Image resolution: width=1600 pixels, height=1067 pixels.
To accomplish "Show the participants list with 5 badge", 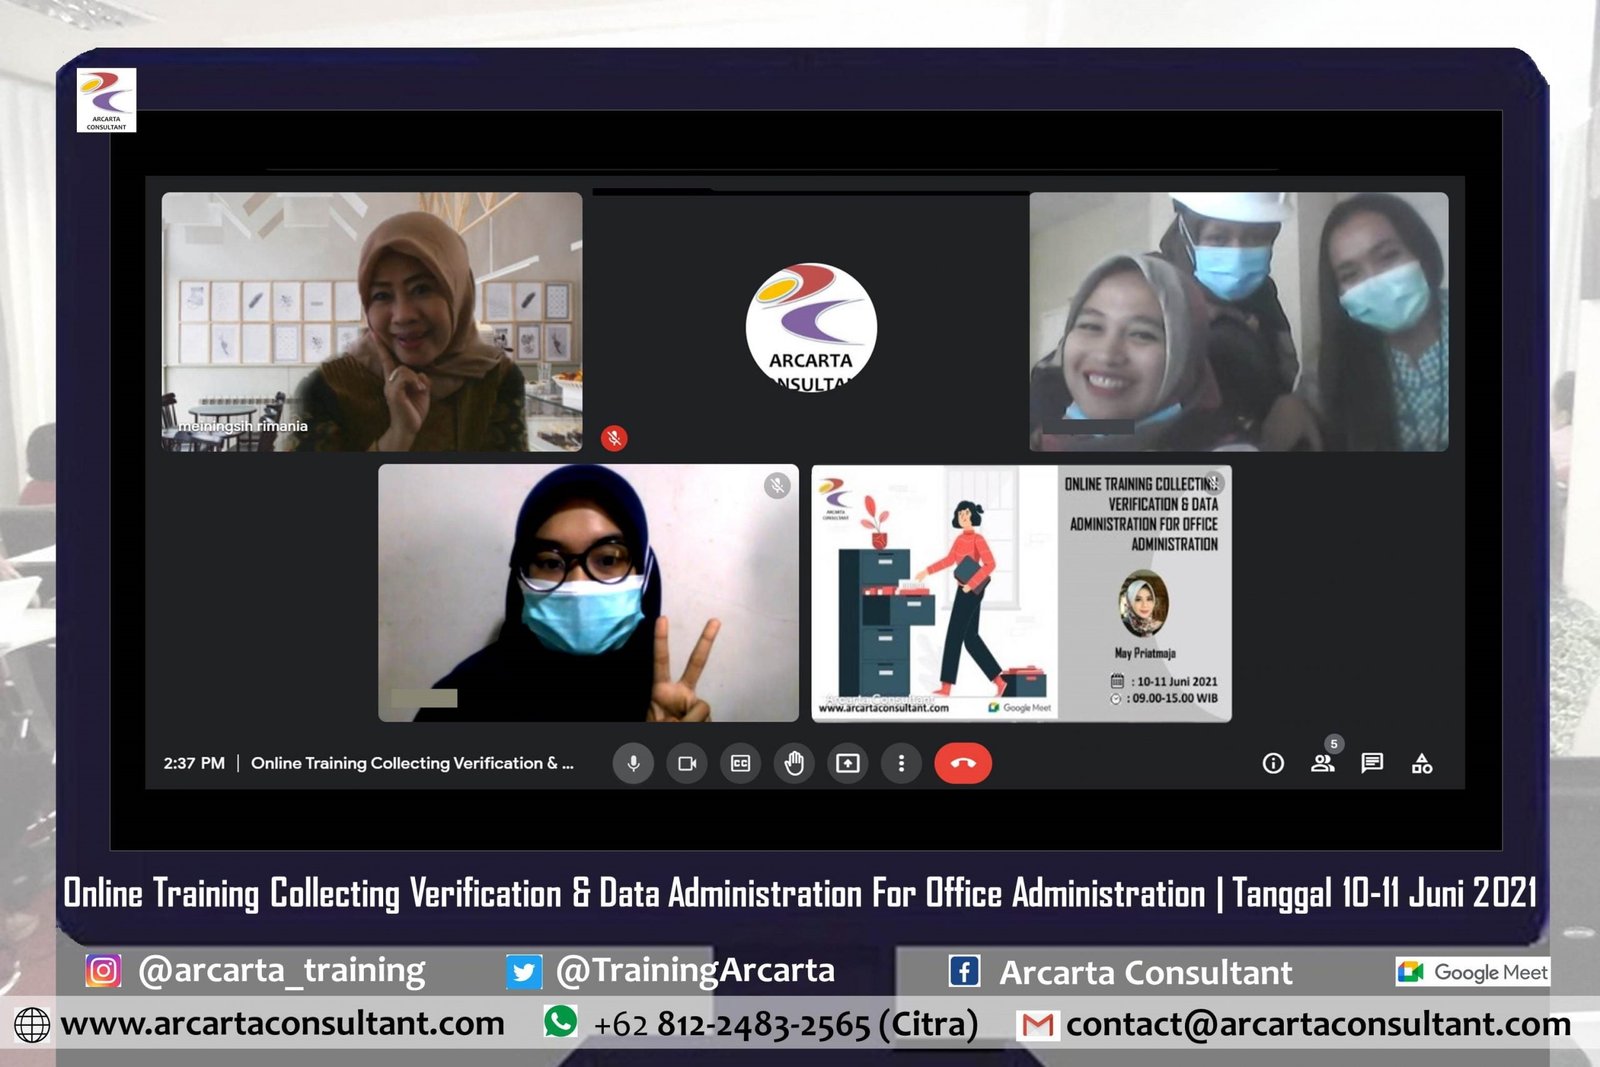I will 1323,763.
